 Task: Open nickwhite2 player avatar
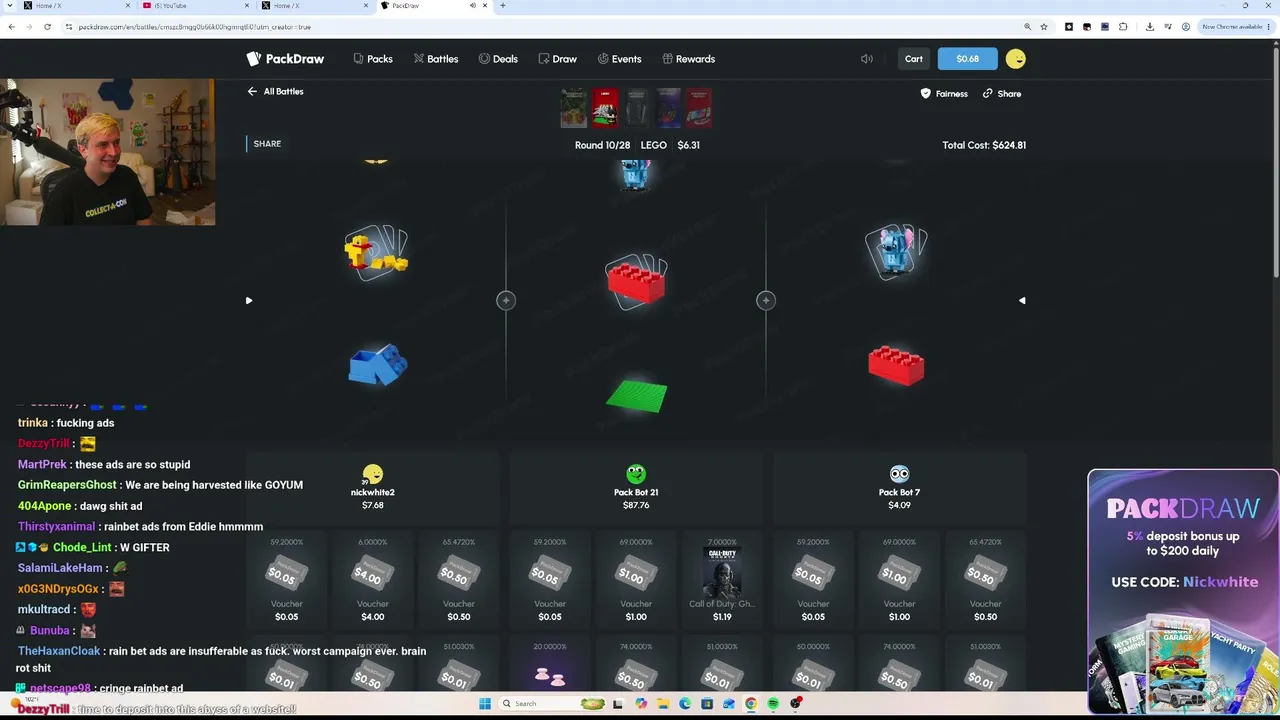(373, 474)
